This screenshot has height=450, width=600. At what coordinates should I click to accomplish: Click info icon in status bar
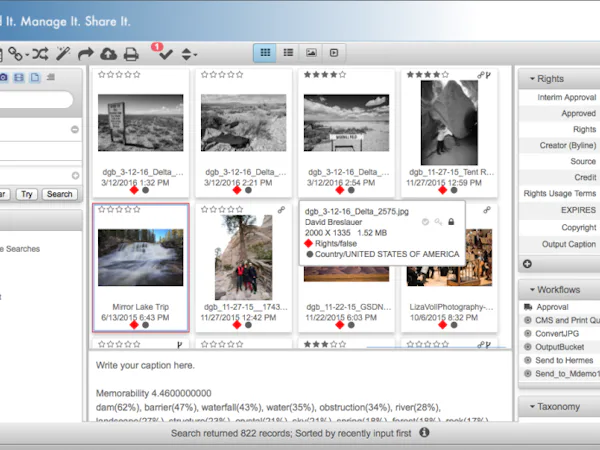click(424, 432)
